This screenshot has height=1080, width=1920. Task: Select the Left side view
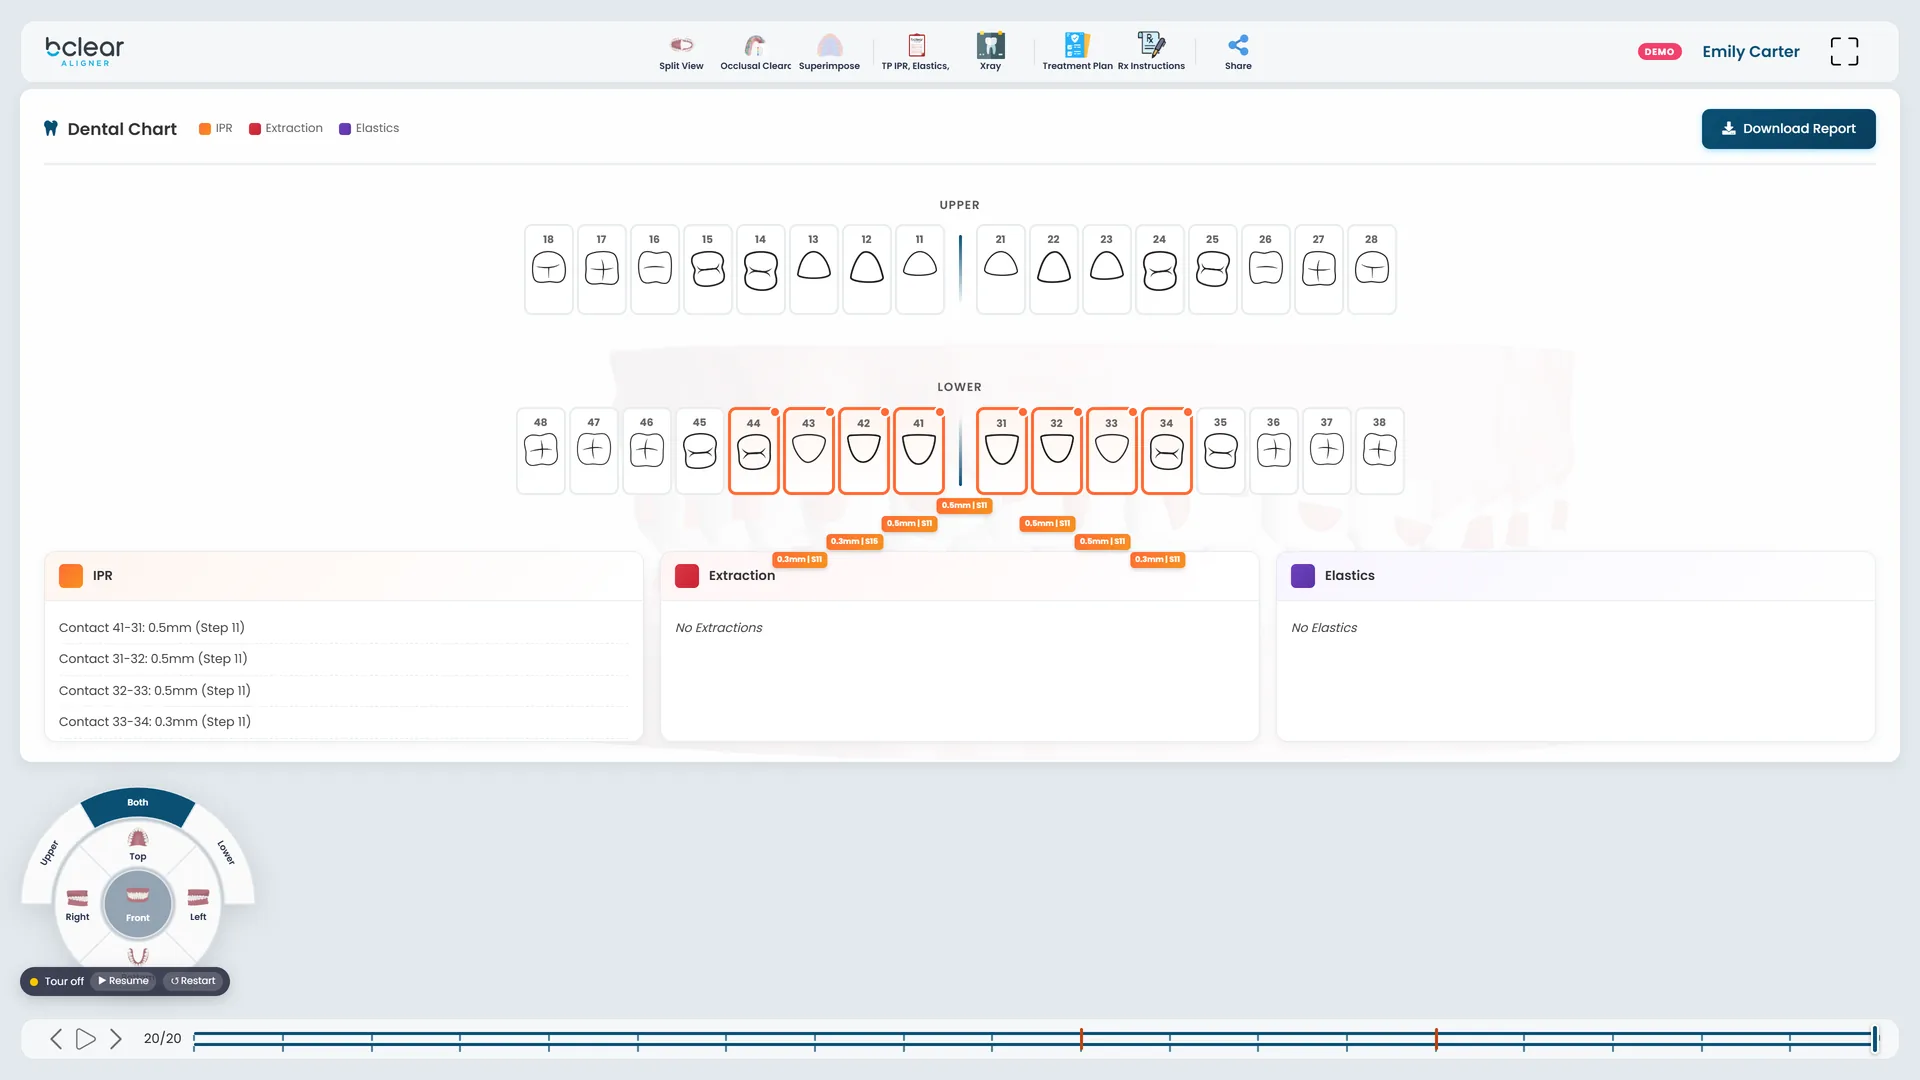(198, 904)
